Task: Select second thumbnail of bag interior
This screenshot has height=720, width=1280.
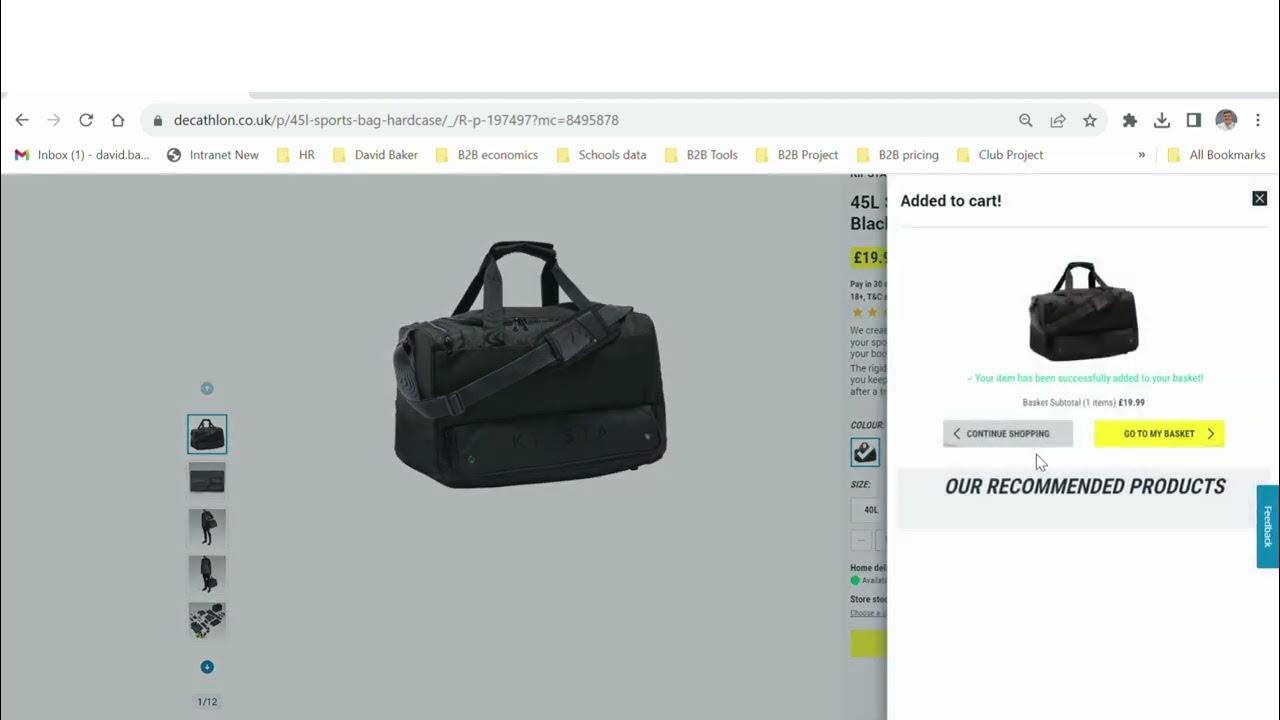Action: click(x=207, y=480)
